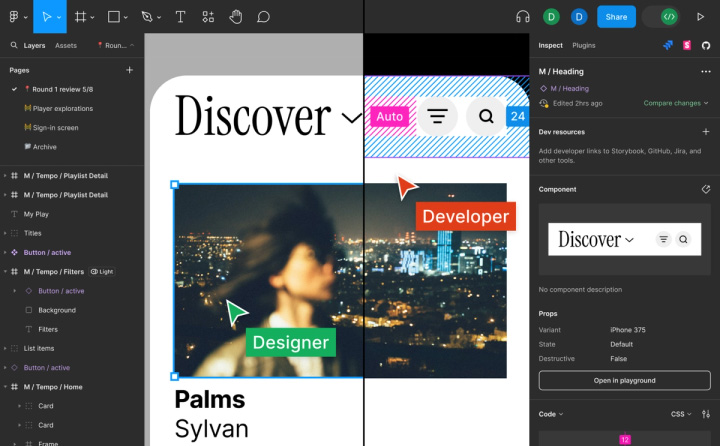The image size is (720, 446).
Task: Change the CSS language dropdown
Action: pos(681,414)
